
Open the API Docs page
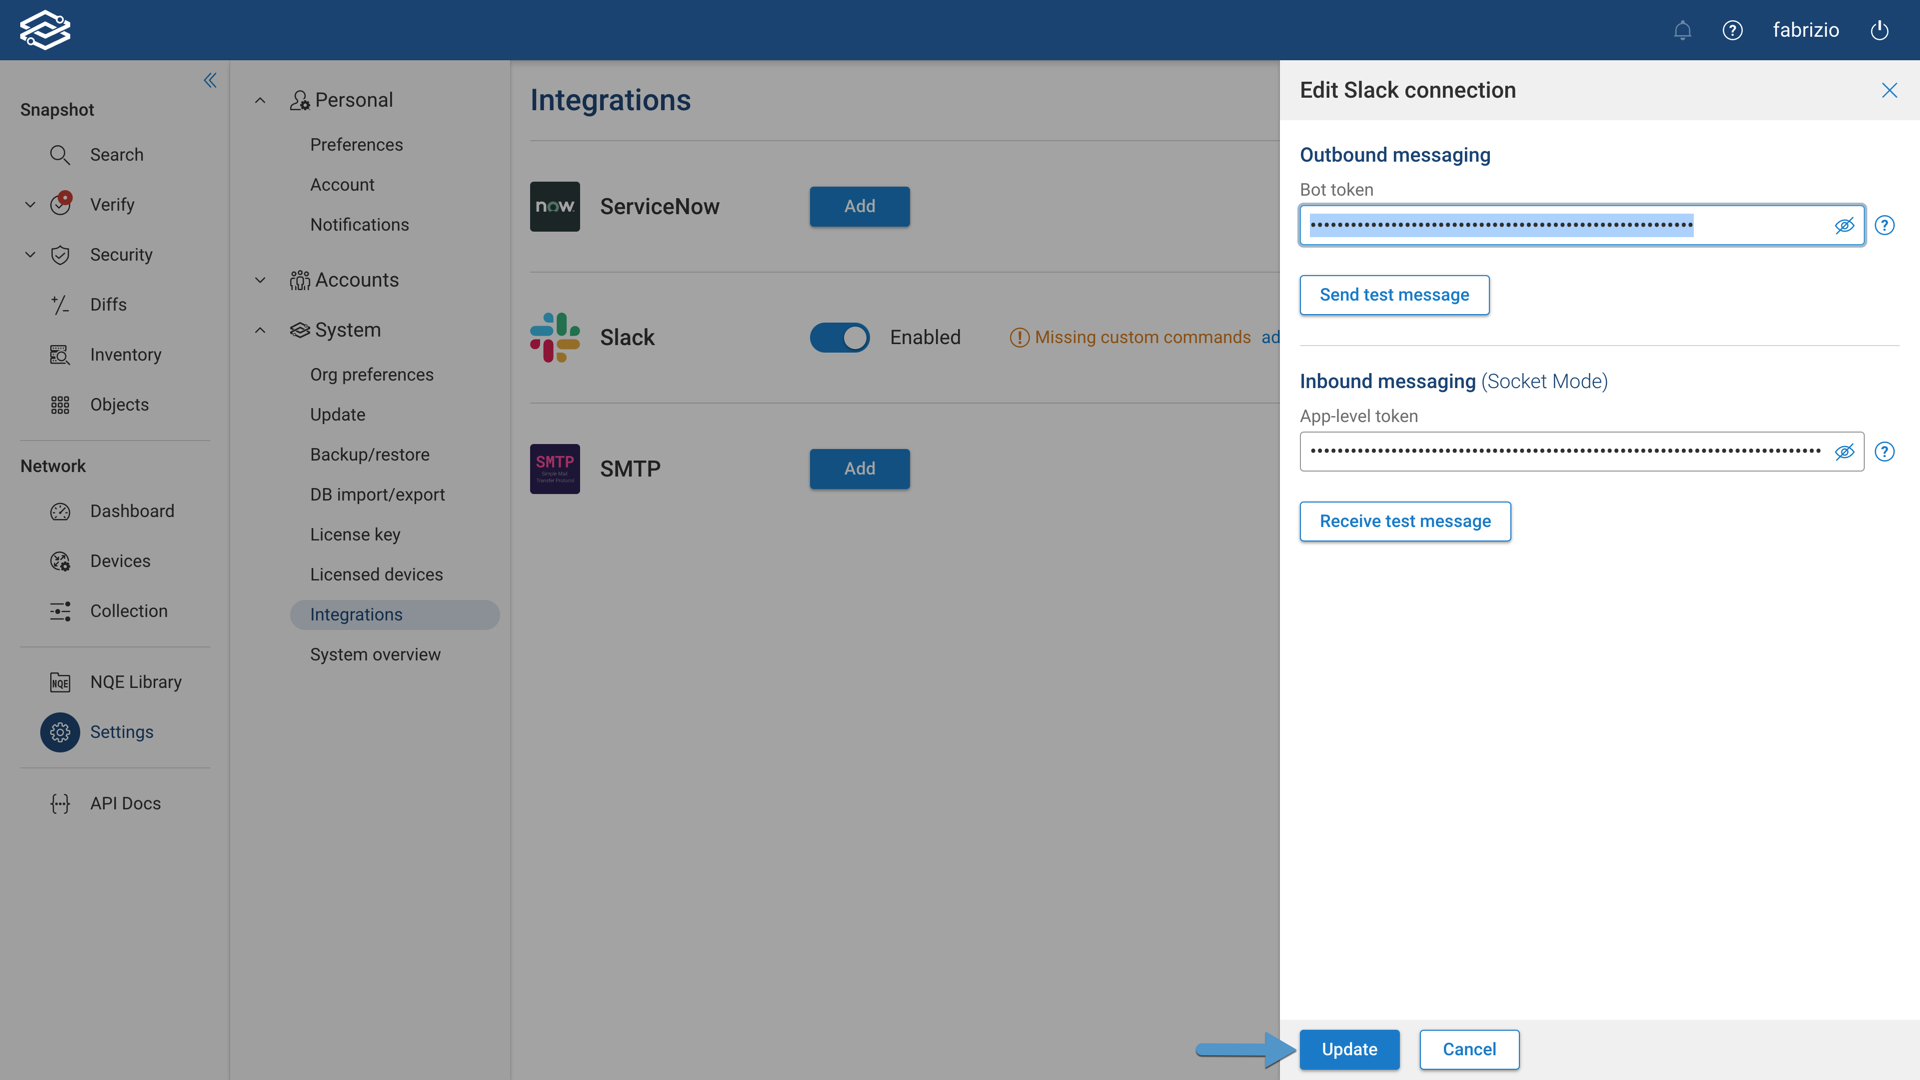(x=124, y=803)
